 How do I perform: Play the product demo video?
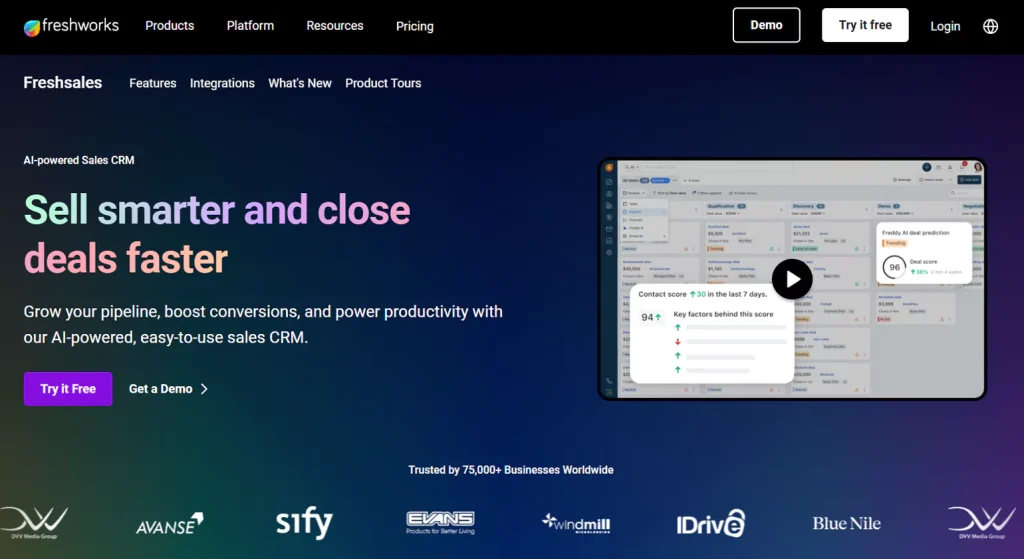(792, 279)
